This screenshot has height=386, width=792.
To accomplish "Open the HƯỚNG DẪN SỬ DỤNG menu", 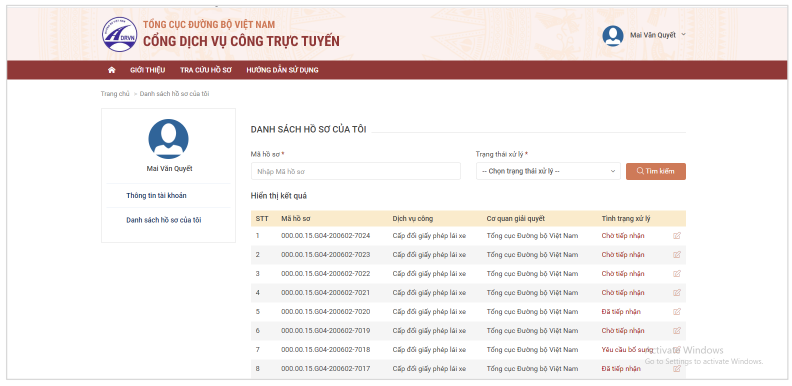I will point(282,70).
